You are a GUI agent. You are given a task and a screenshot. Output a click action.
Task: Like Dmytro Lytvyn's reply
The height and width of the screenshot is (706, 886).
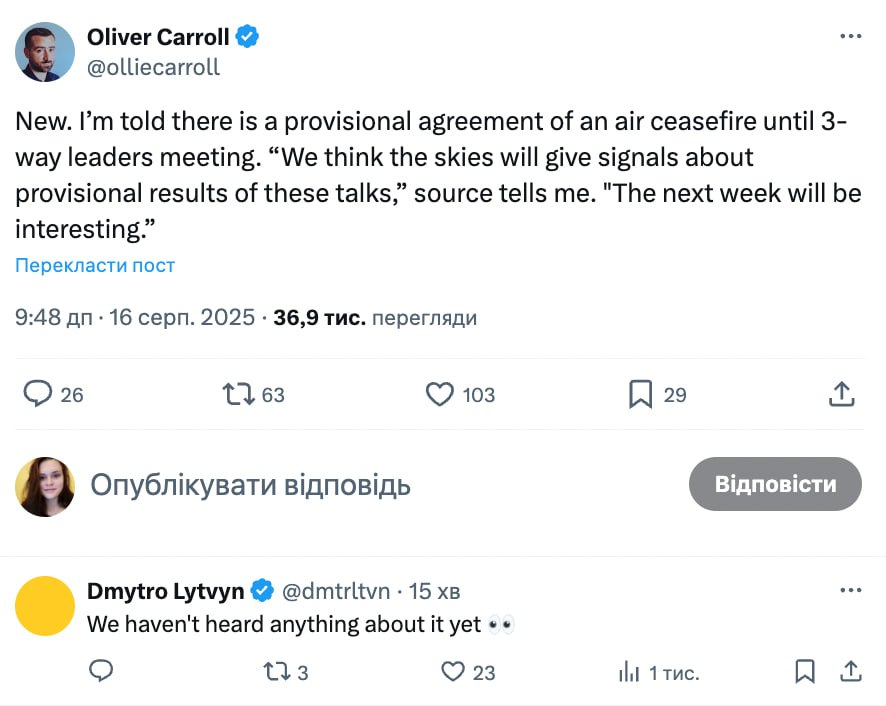coord(454,671)
